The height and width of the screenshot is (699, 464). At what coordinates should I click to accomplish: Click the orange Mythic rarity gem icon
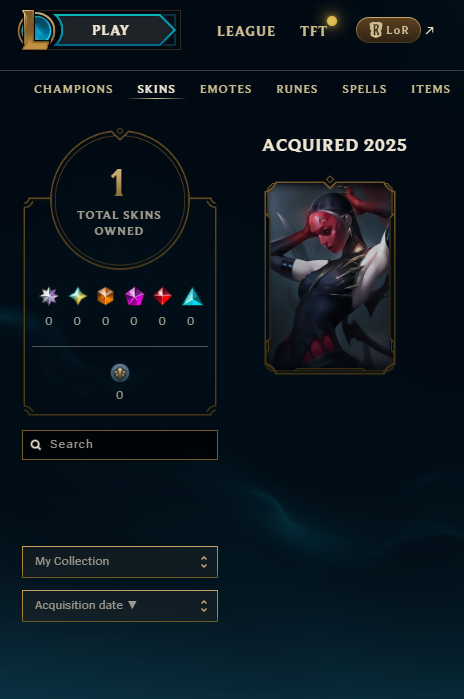point(106,296)
